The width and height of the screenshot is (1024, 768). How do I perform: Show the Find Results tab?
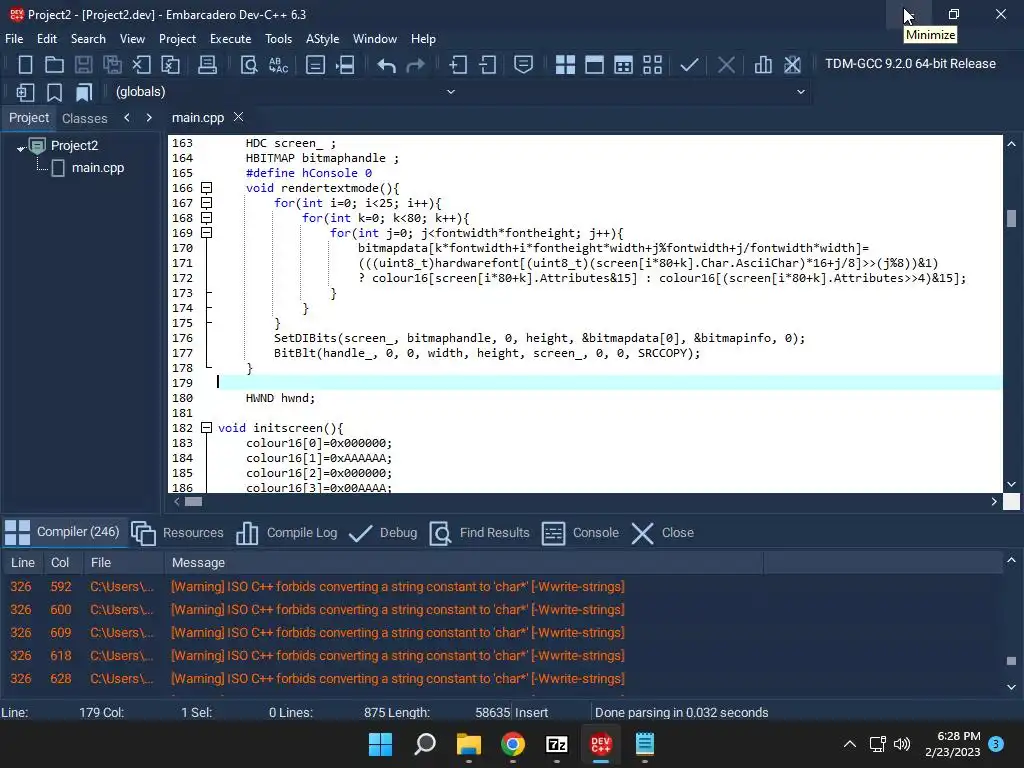479,533
